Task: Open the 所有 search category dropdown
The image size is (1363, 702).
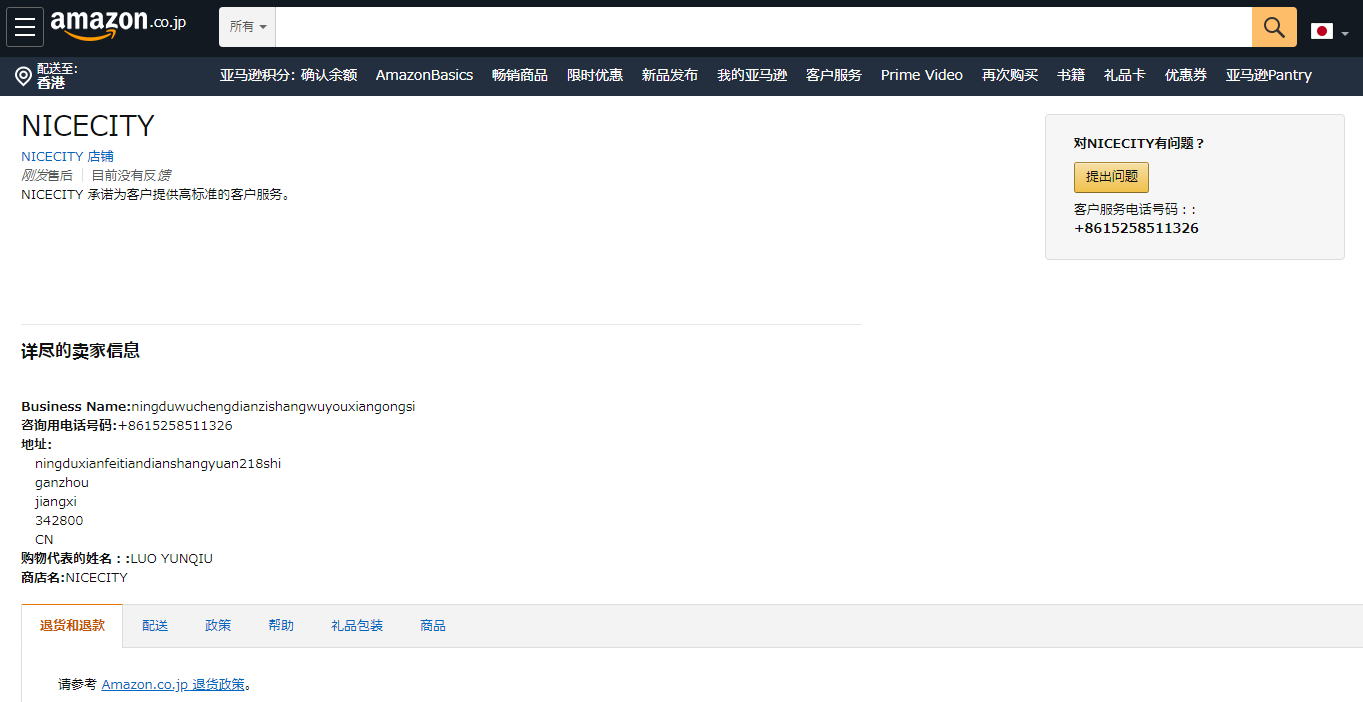Action: (x=248, y=27)
